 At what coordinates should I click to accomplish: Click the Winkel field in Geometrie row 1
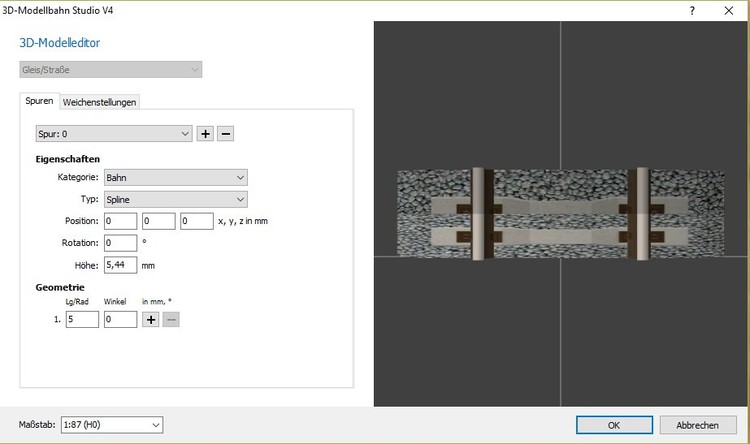(x=121, y=319)
